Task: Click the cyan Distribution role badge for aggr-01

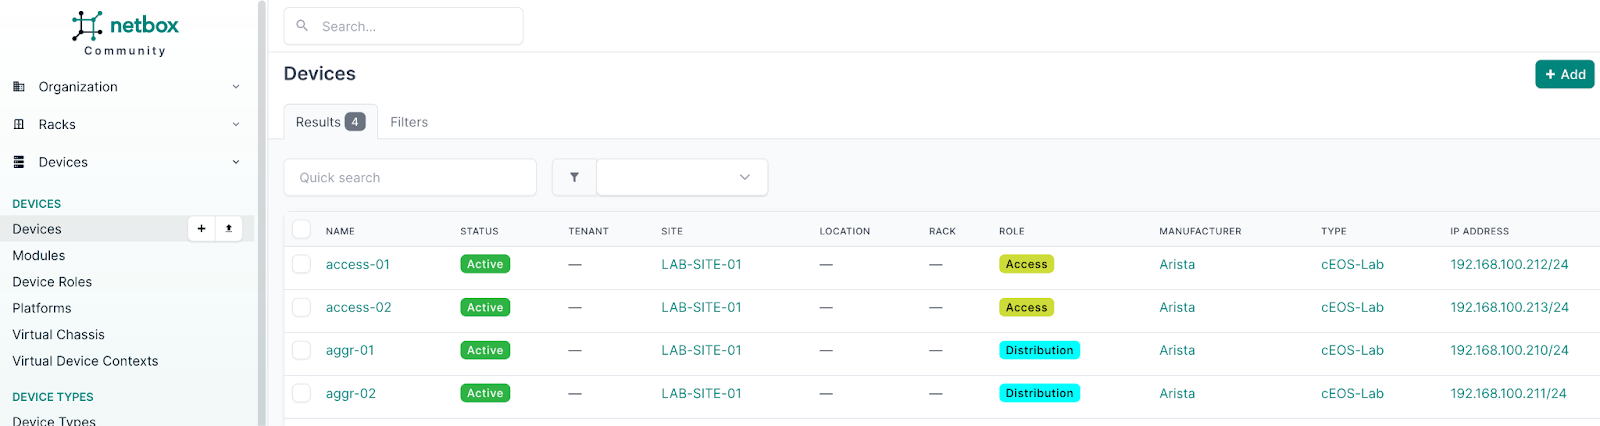Action: 1039,351
